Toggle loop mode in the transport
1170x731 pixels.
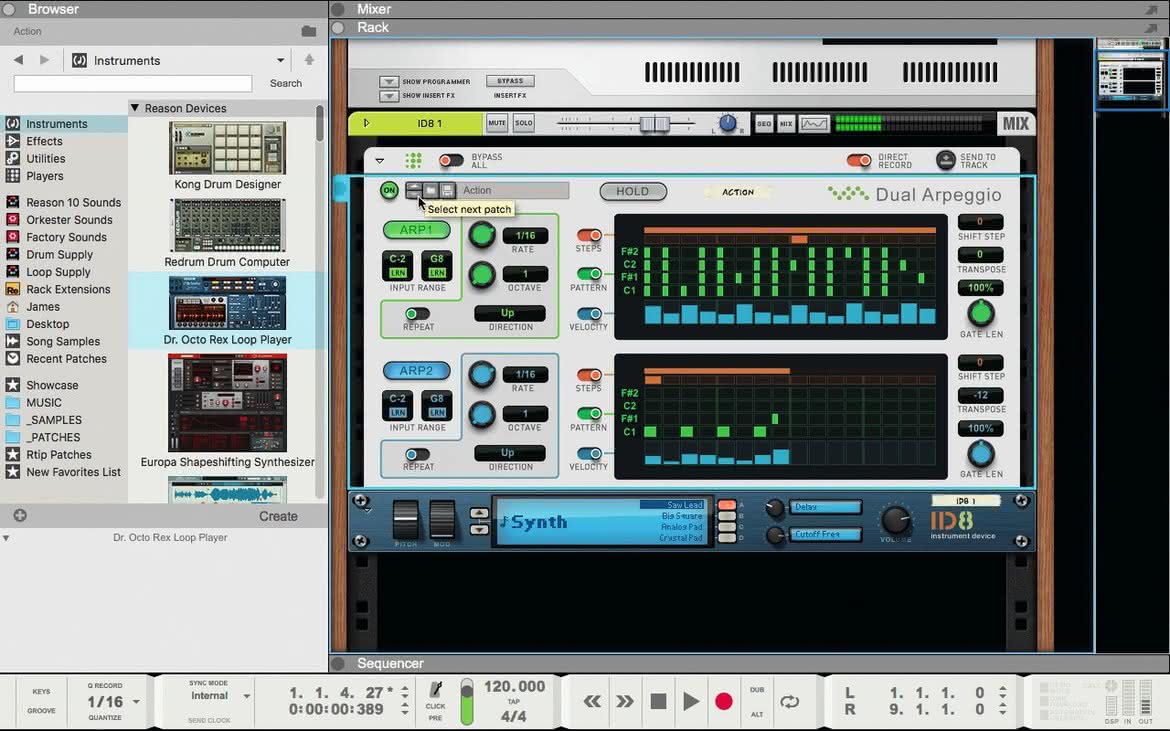789,701
